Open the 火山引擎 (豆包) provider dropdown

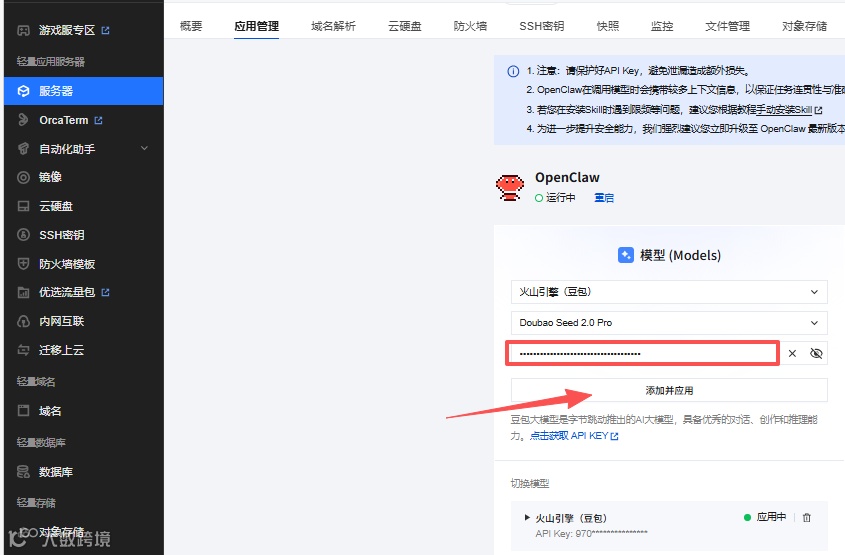tap(669, 292)
